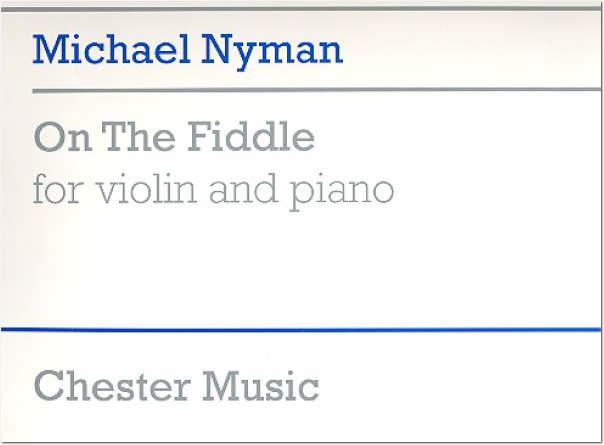Click the word "piano" in the subtitle
Viewport: 604px width, 445px height.
point(342,193)
